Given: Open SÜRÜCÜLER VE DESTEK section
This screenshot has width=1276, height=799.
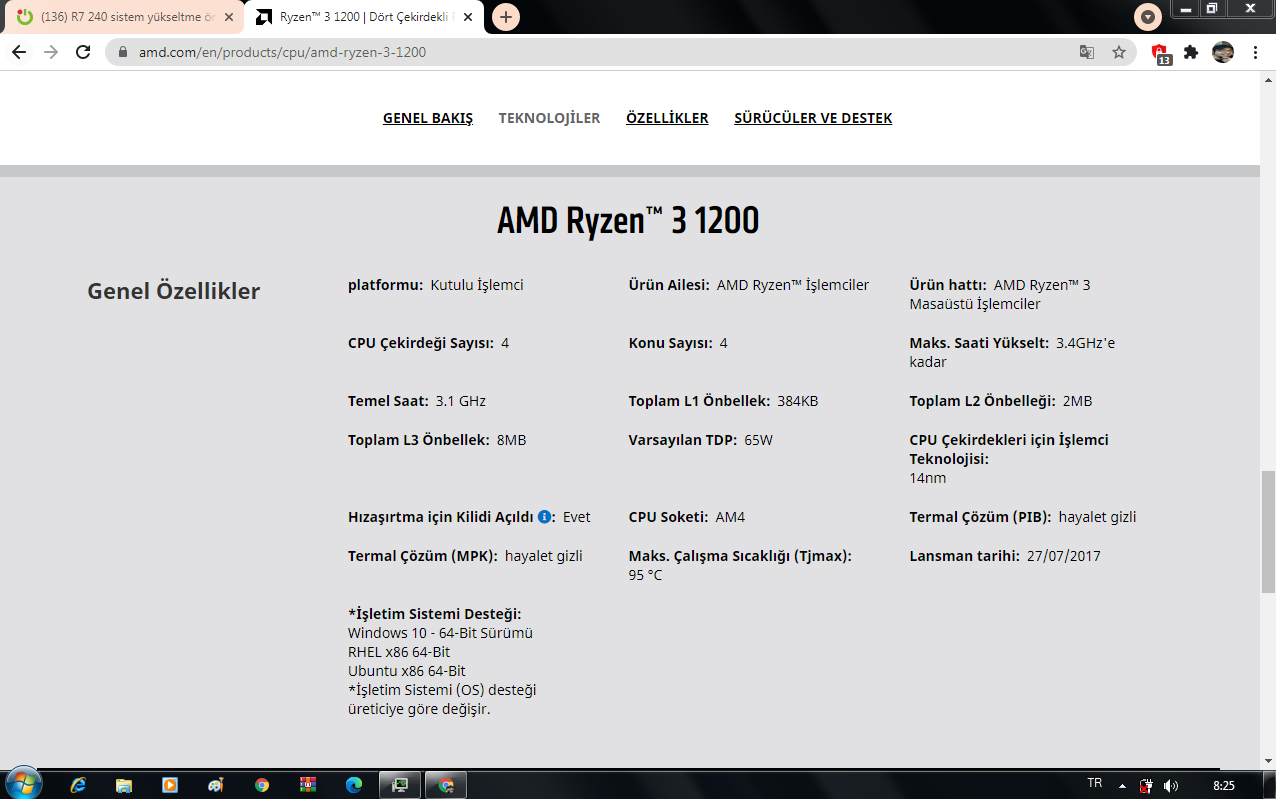Looking at the screenshot, I should [813, 118].
